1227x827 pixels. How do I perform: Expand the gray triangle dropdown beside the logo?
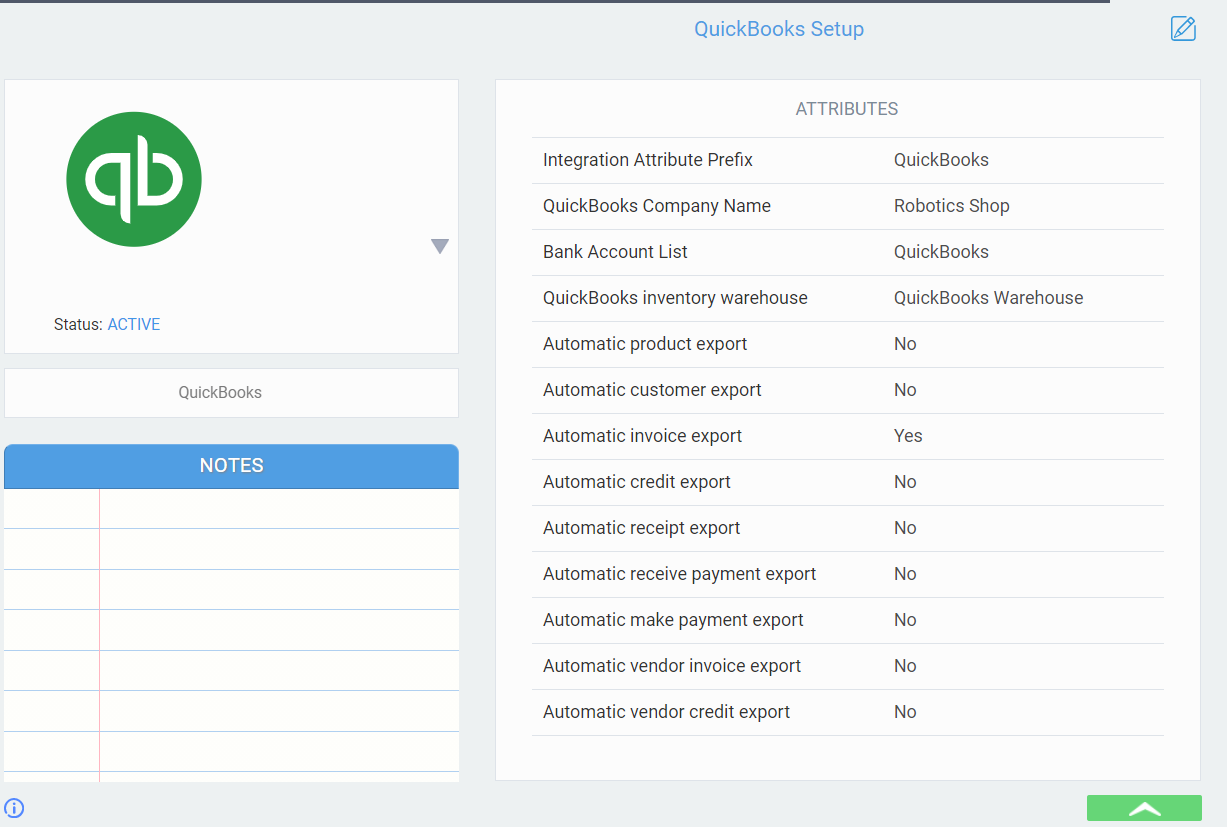click(x=439, y=246)
